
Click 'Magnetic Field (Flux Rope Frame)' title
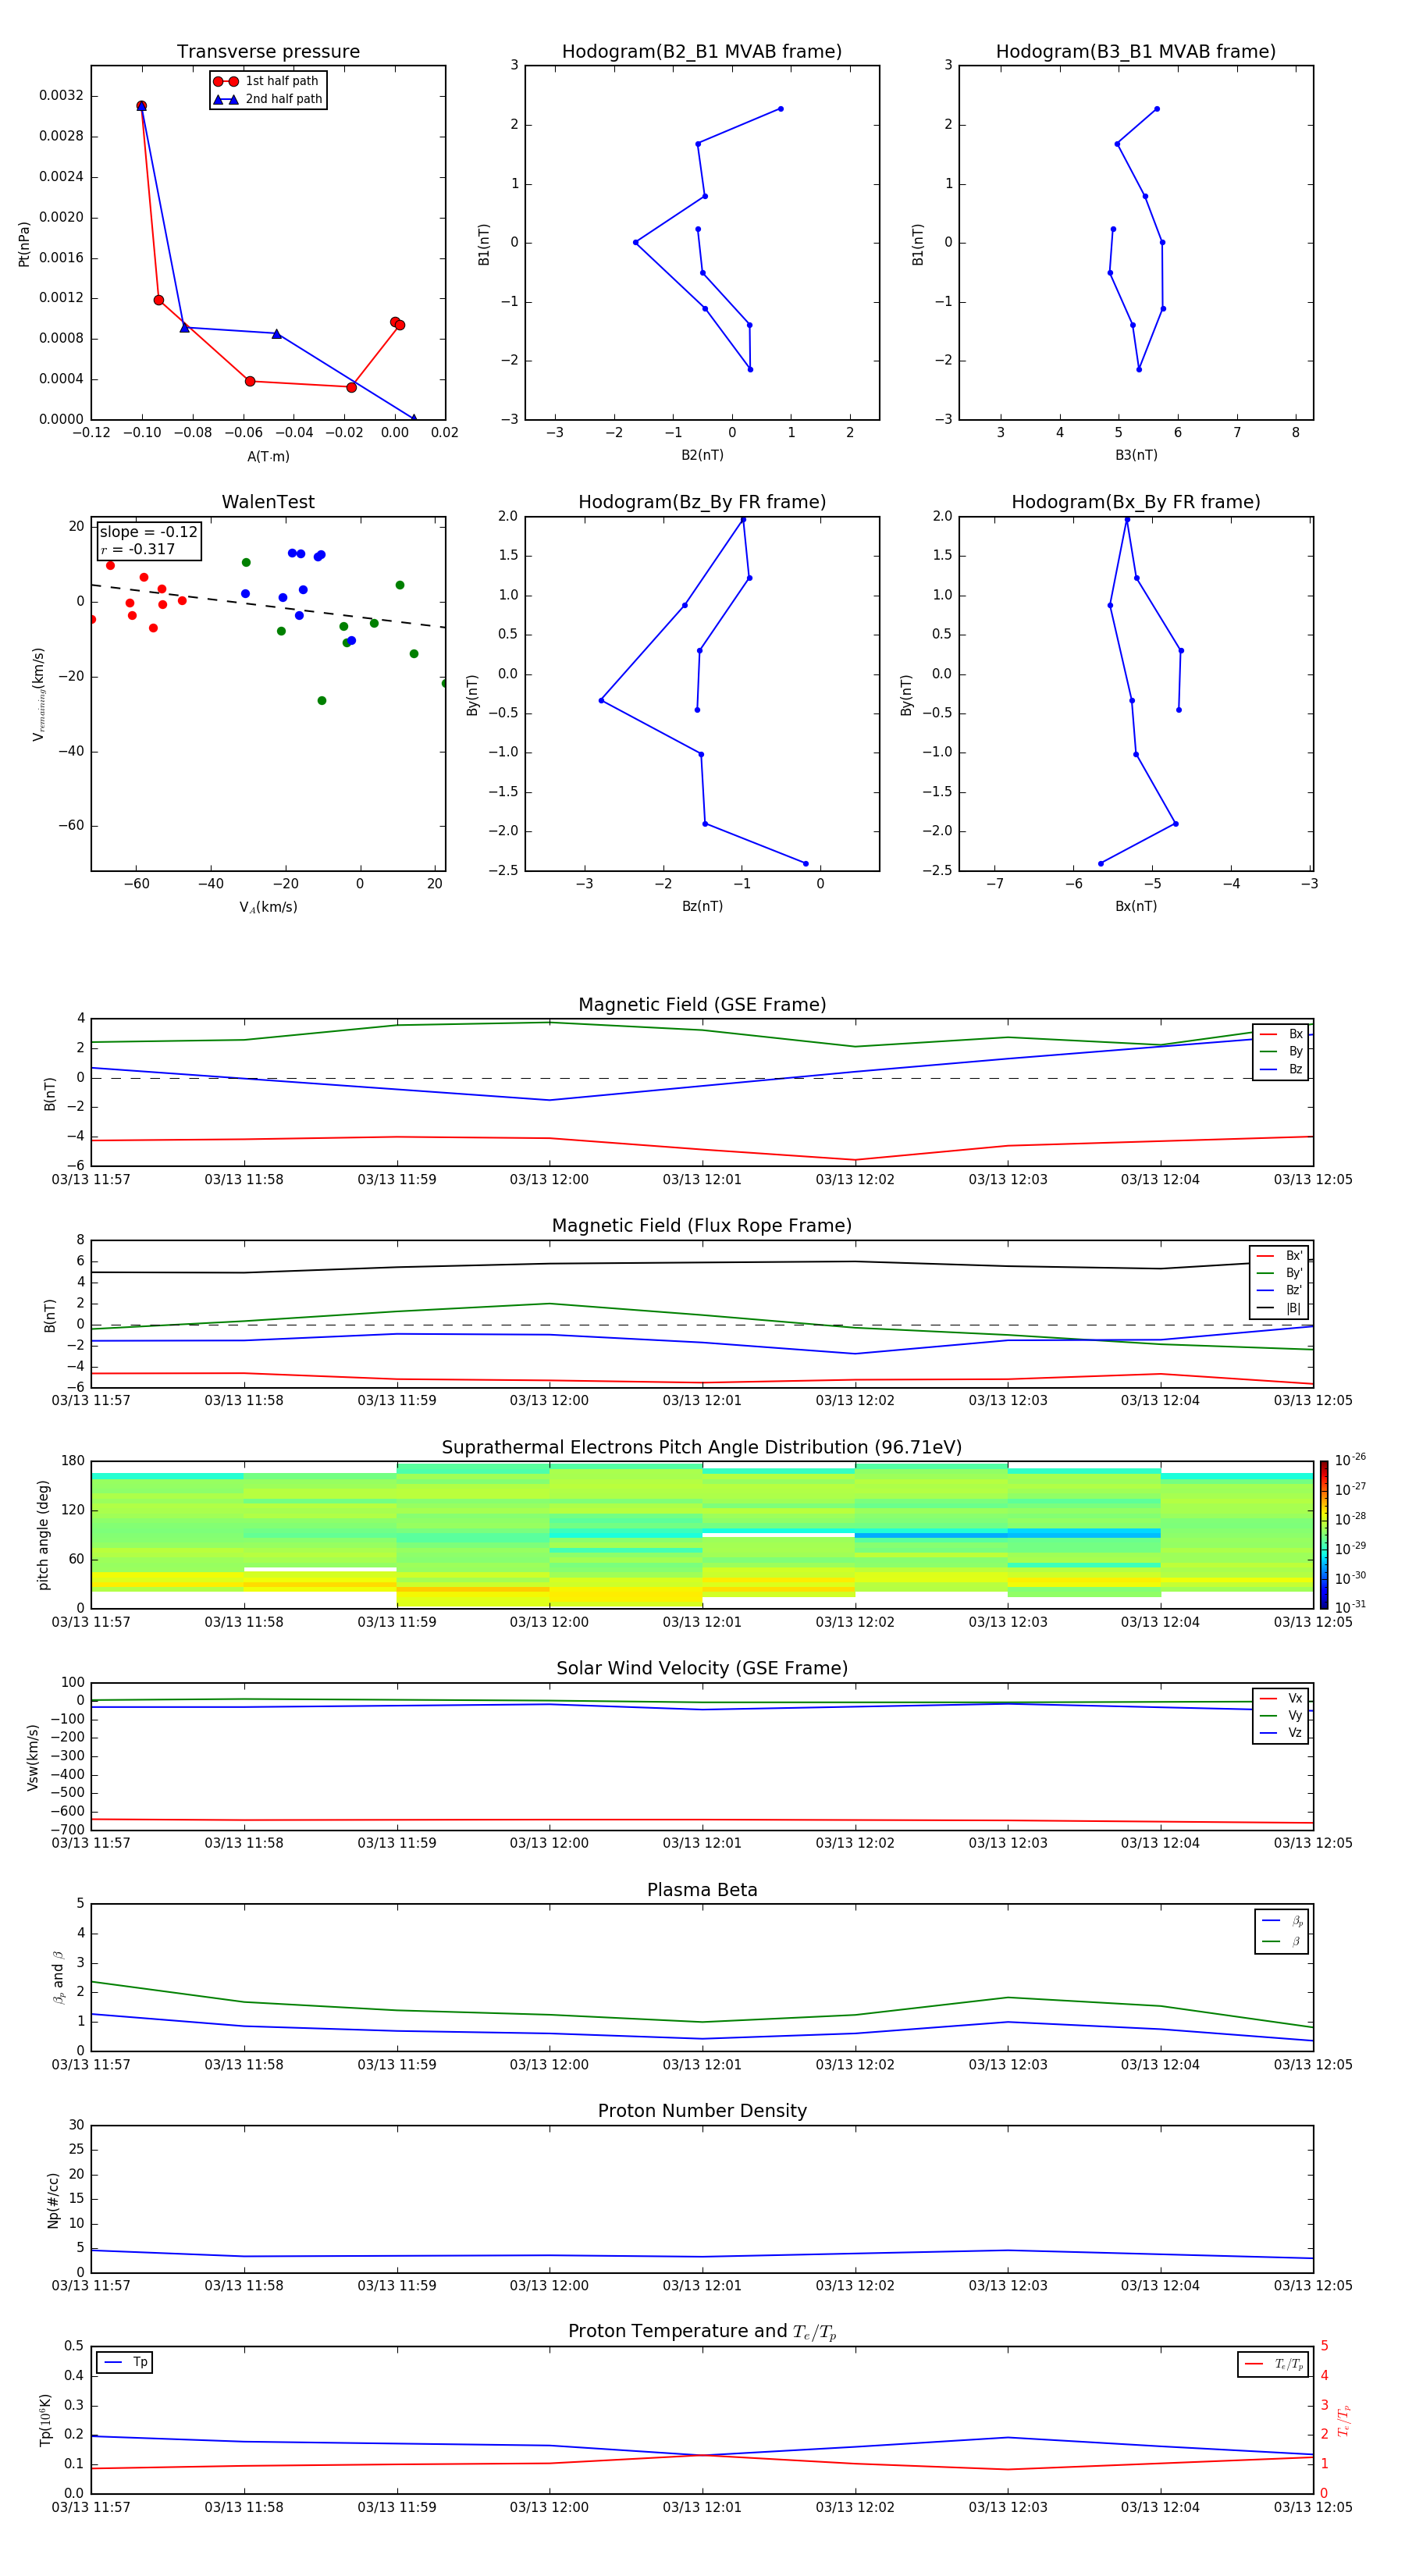[702, 1226]
